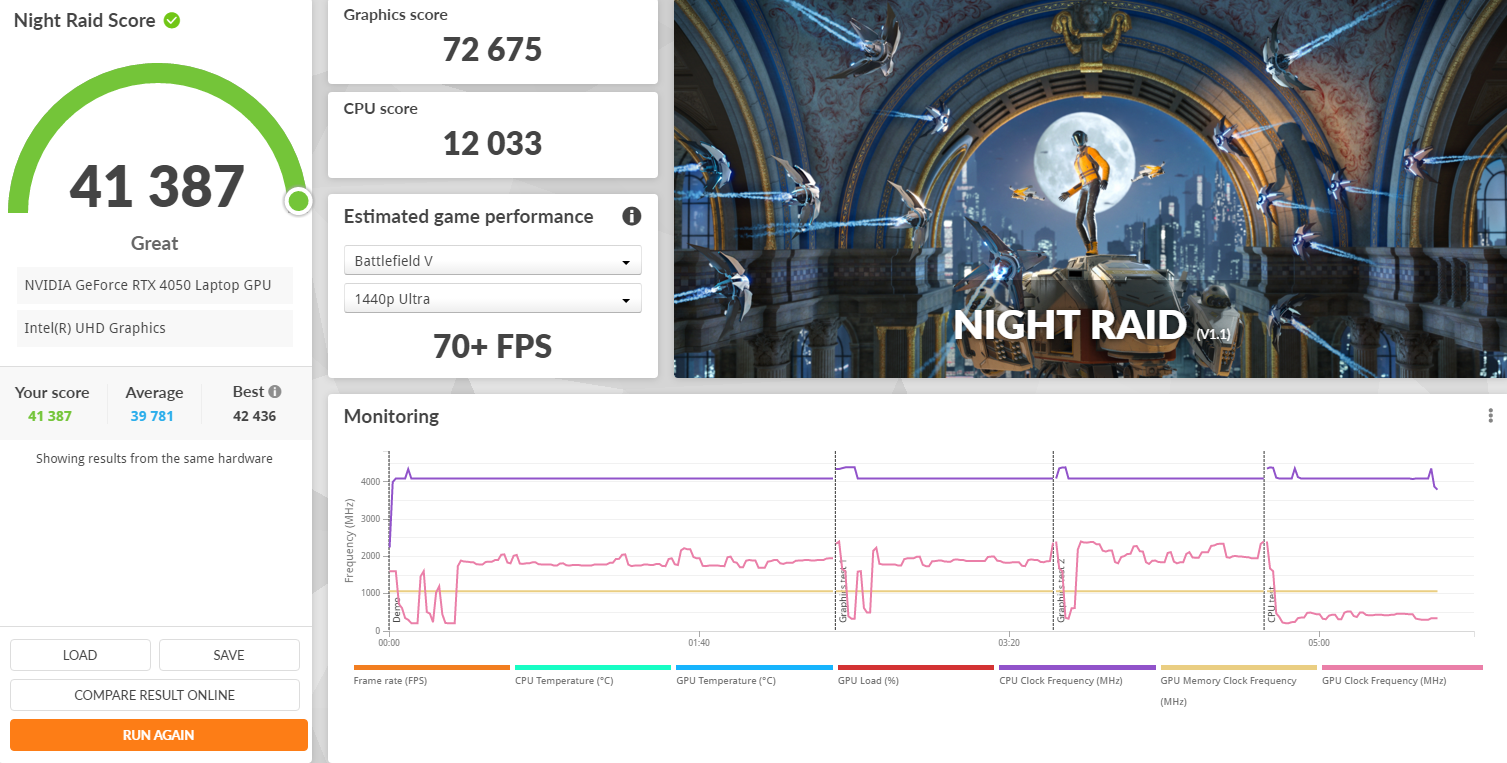Click the Graphics score value 72 675
The image size is (1507, 763).
493,49
